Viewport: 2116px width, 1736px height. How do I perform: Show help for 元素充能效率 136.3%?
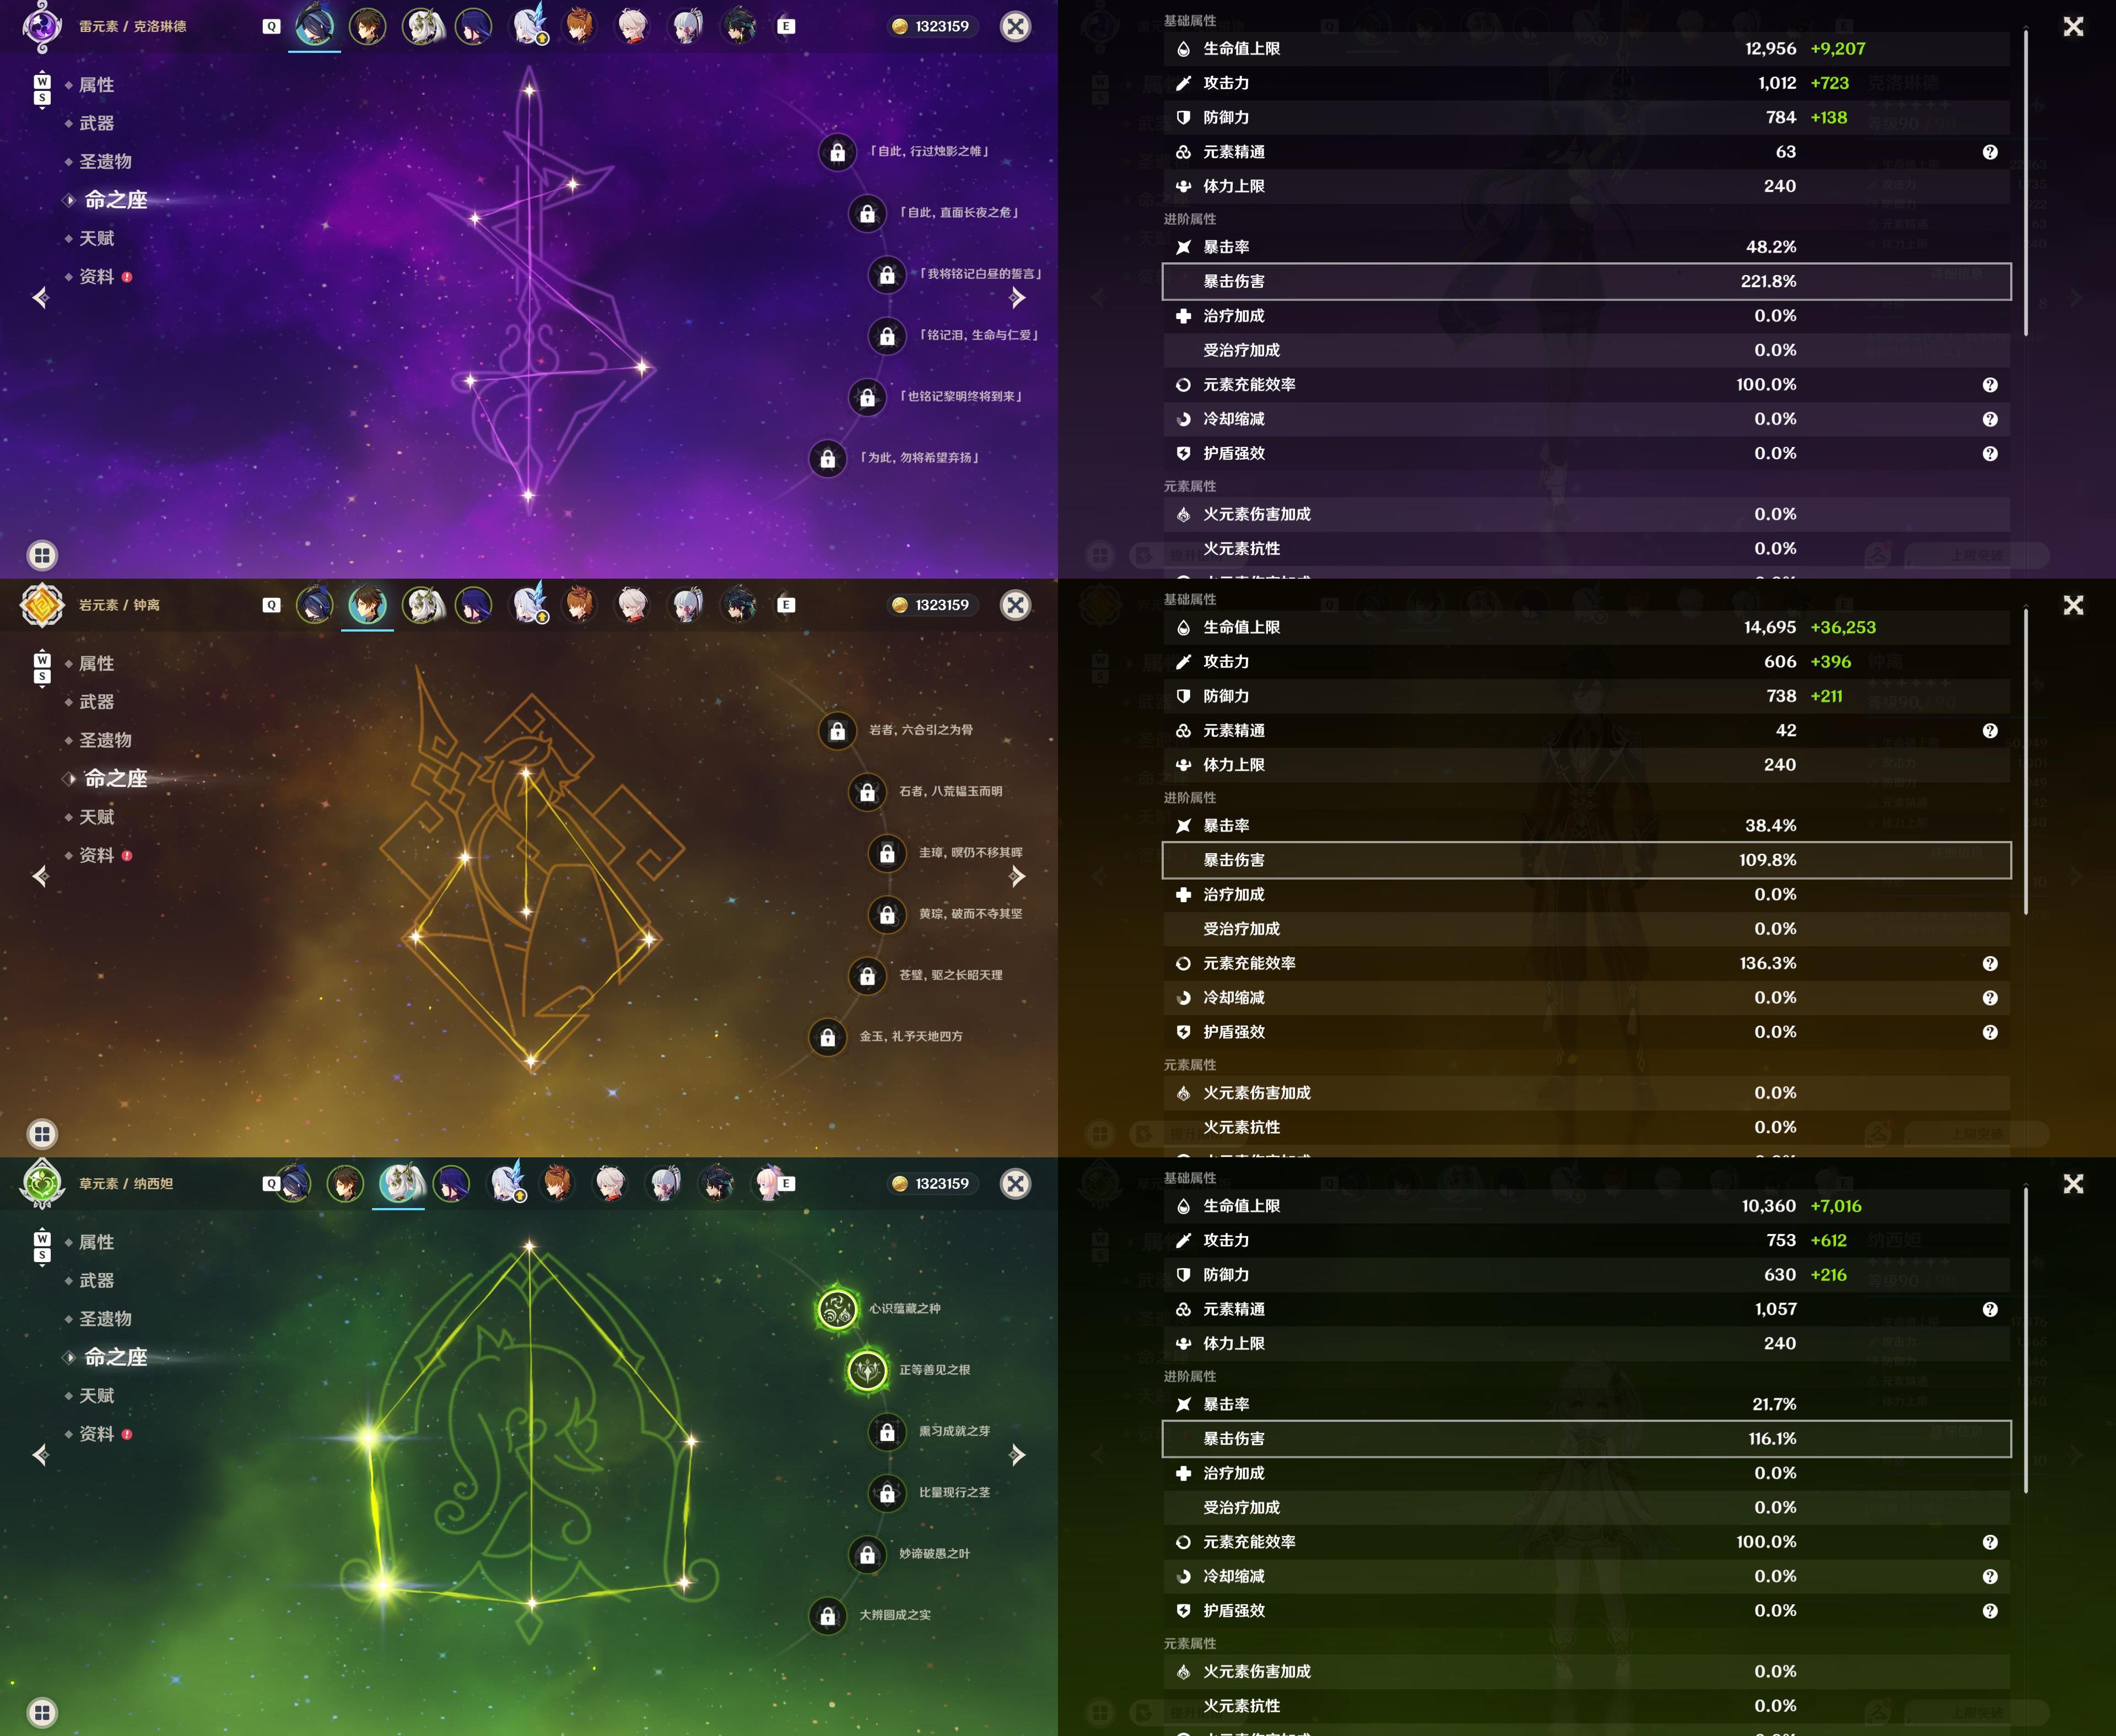tap(1990, 964)
